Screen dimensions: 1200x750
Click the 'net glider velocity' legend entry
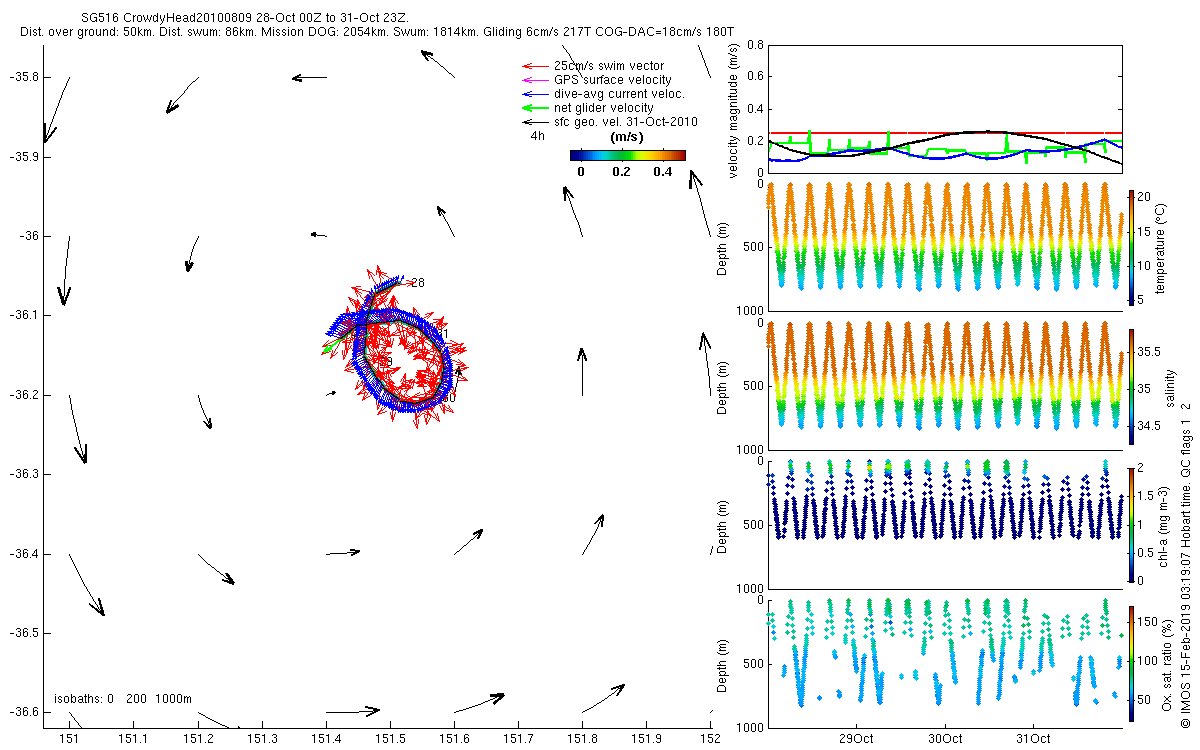[x=603, y=108]
